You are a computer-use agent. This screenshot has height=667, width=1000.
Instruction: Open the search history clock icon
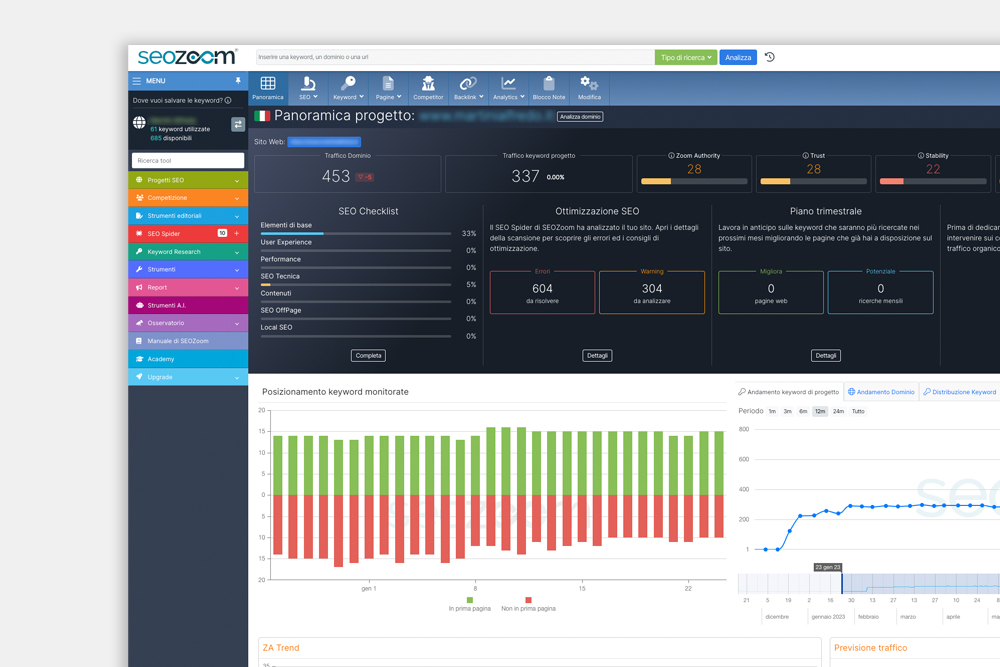coord(770,57)
